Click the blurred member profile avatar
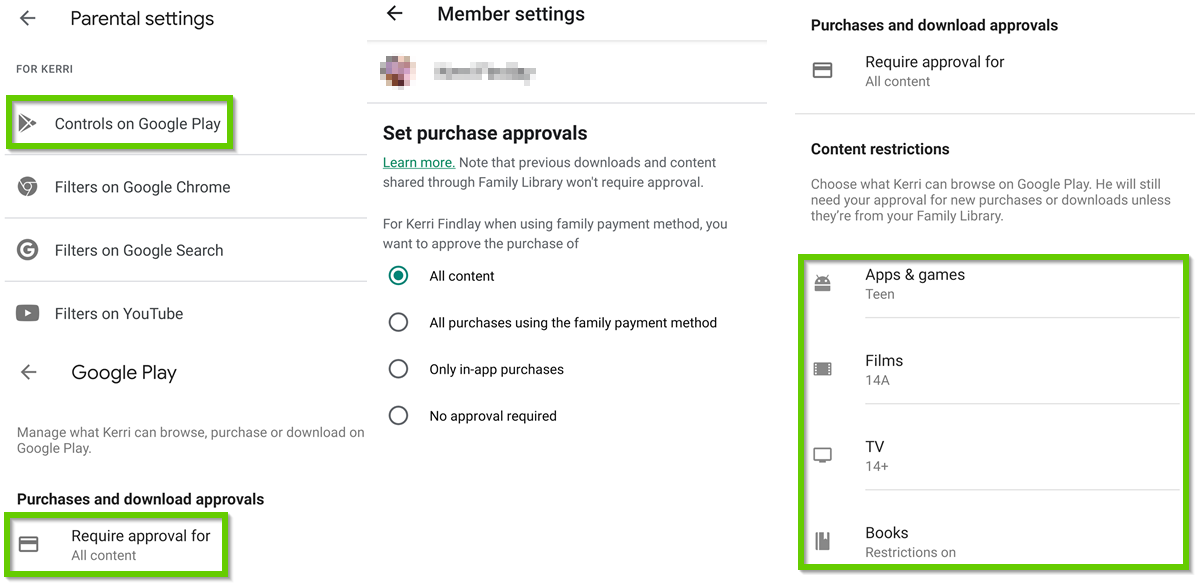 click(396, 70)
